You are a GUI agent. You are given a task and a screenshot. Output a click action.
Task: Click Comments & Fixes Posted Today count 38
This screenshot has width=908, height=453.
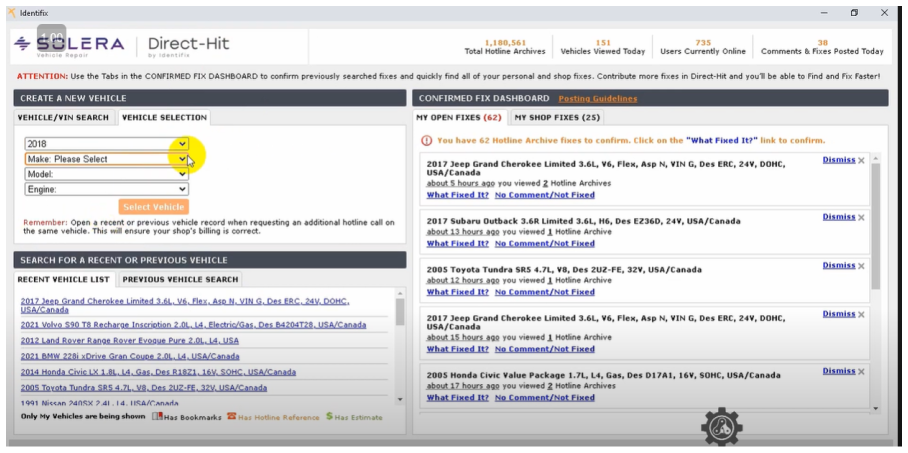point(822,42)
